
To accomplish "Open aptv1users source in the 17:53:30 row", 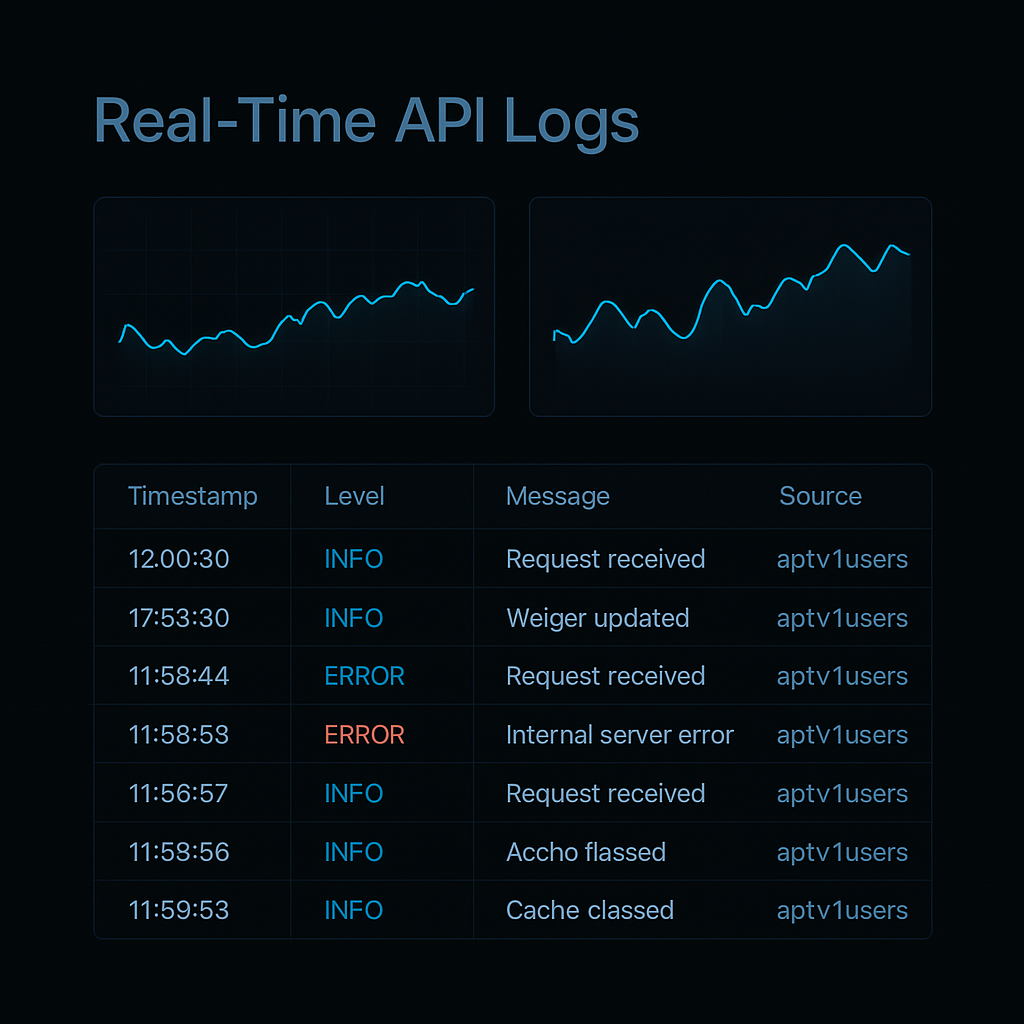I will coord(842,619).
